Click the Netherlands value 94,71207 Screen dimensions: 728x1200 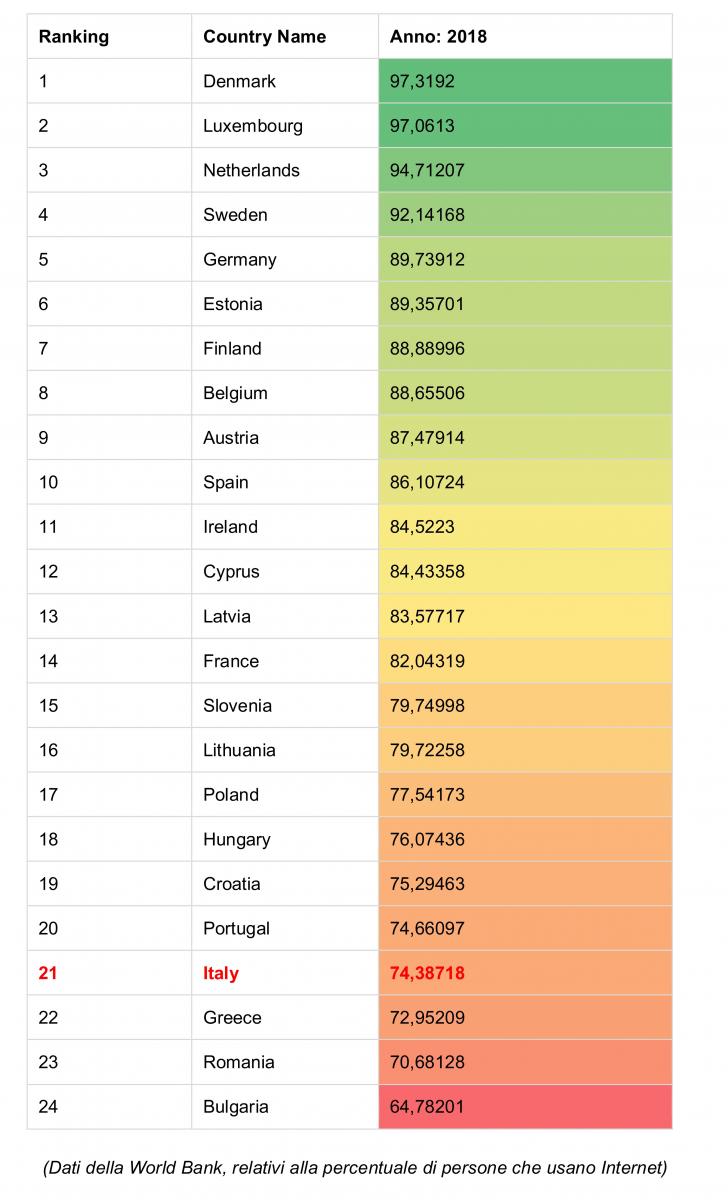pyautogui.click(x=525, y=170)
